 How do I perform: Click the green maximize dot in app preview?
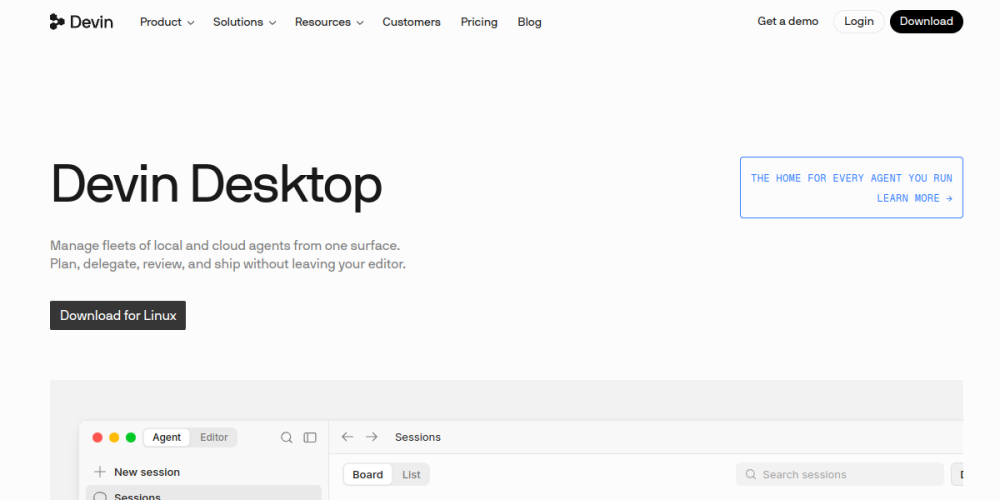coord(131,438)
